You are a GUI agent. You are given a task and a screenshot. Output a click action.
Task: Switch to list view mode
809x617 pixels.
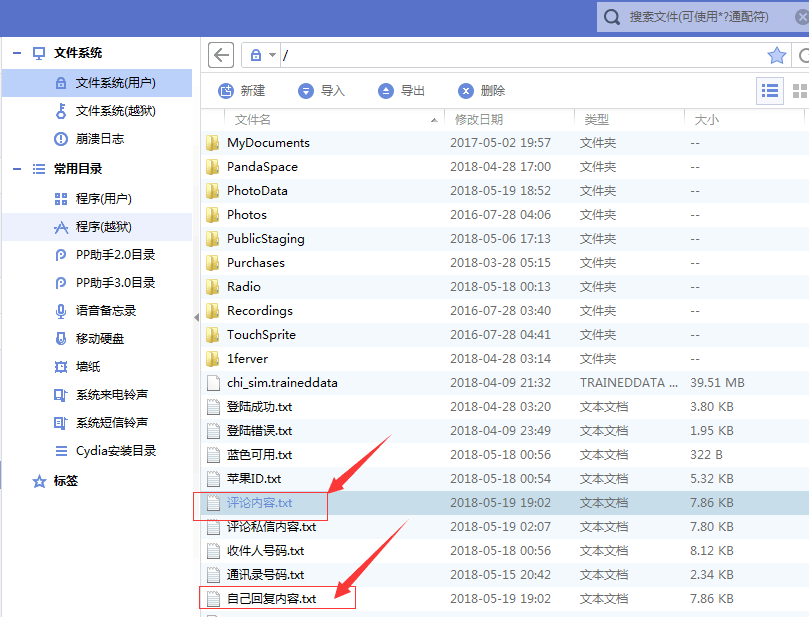tap(769, 90)
